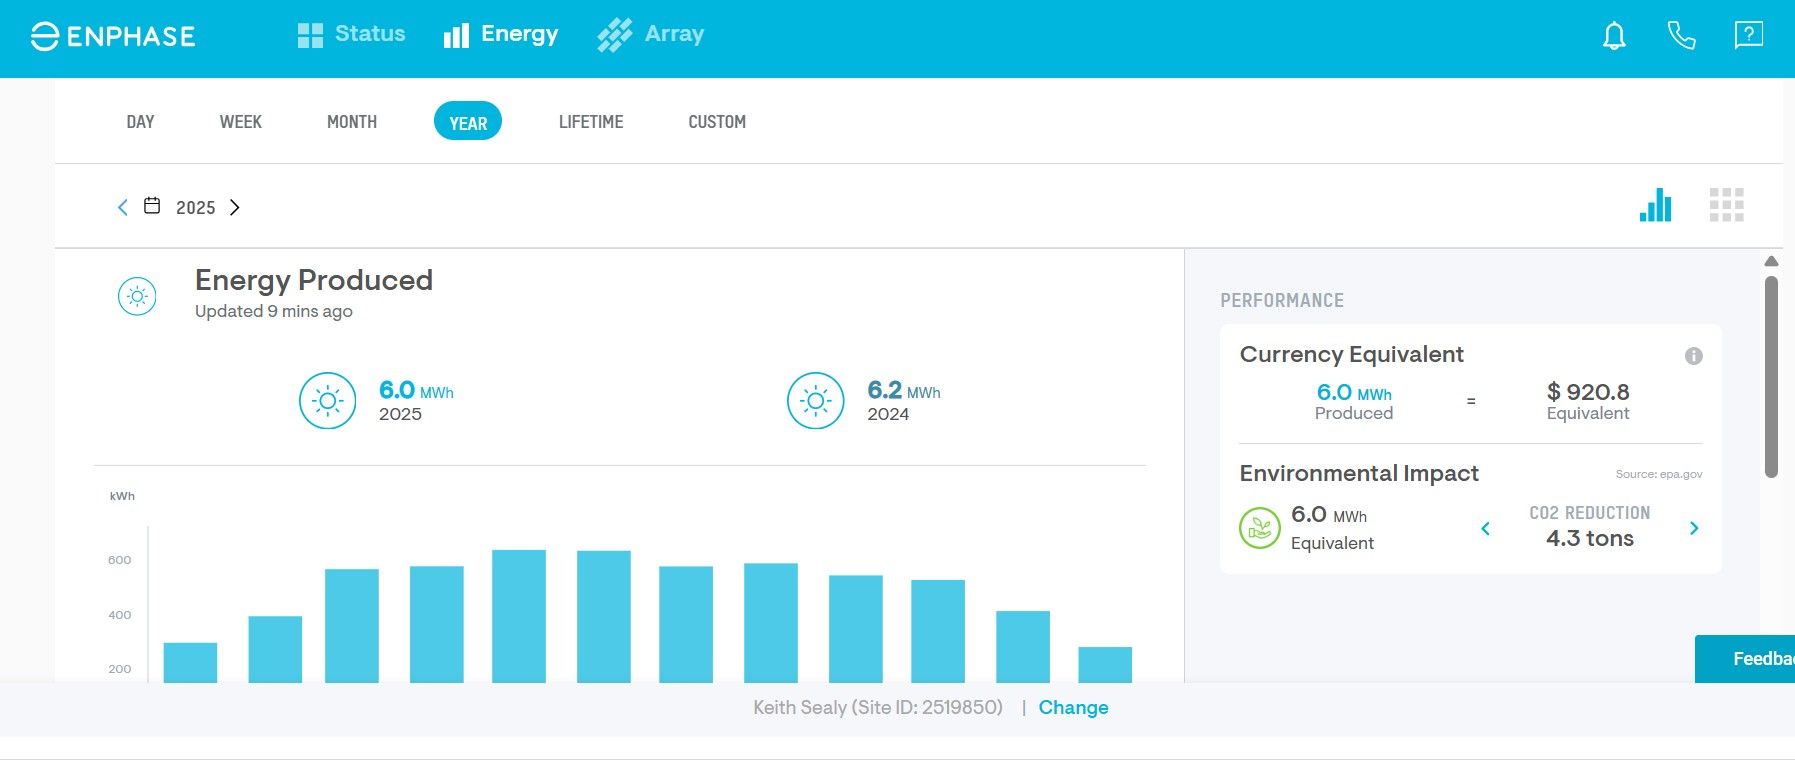This screenshot has height=766, width=1795.
Task: Select the CUSTOM tab
Action: tap(717, 122)
